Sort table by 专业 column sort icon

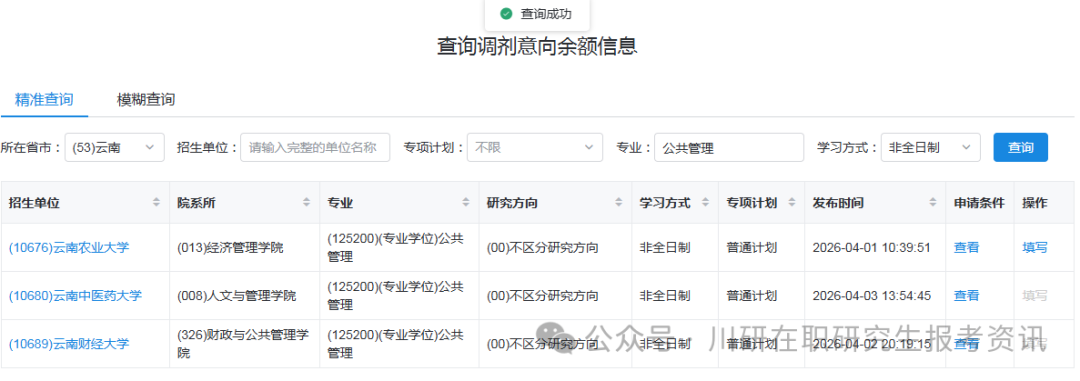coord(465,203)
